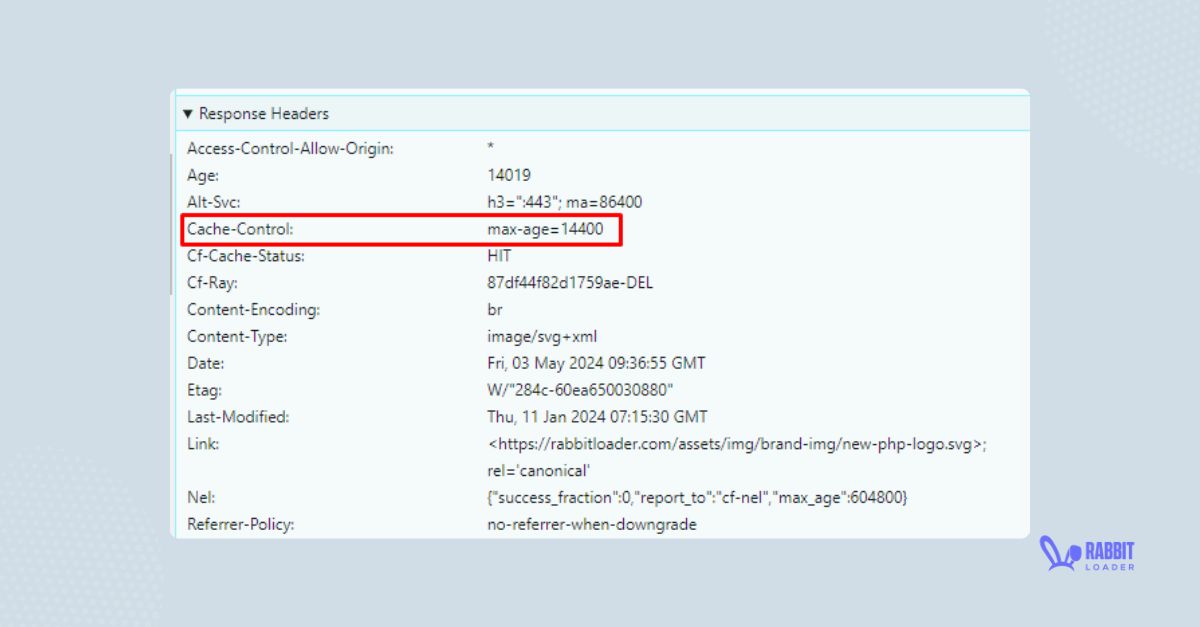The image size is (1200, 627).
Task: Click the Referrer-Policy no-referrer-when-downgrade value
Action: 591,524
